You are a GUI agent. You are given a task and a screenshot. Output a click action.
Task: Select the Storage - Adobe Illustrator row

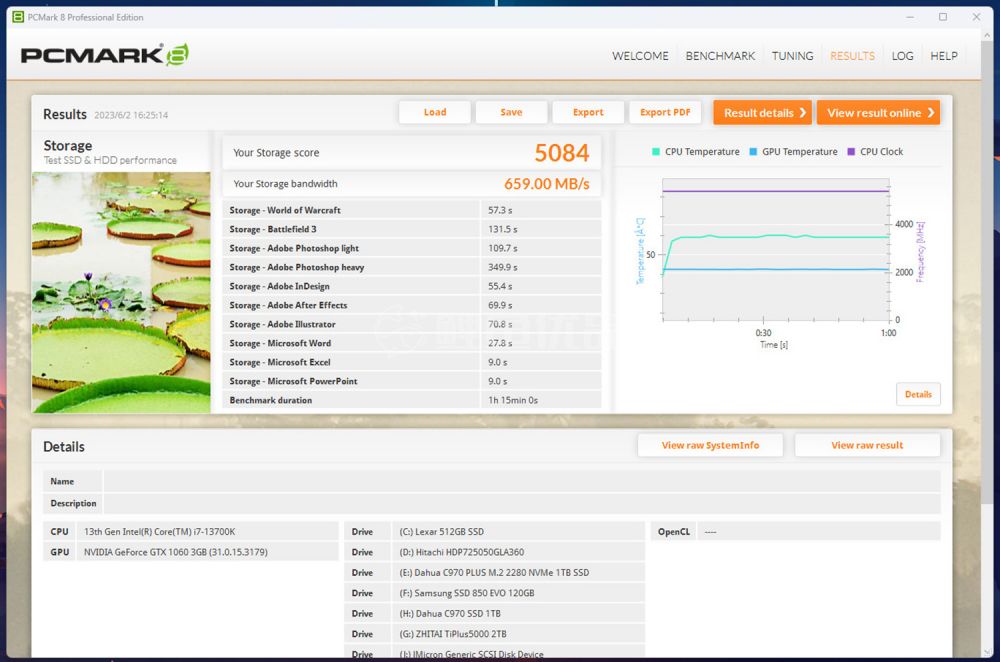point(411,324)
